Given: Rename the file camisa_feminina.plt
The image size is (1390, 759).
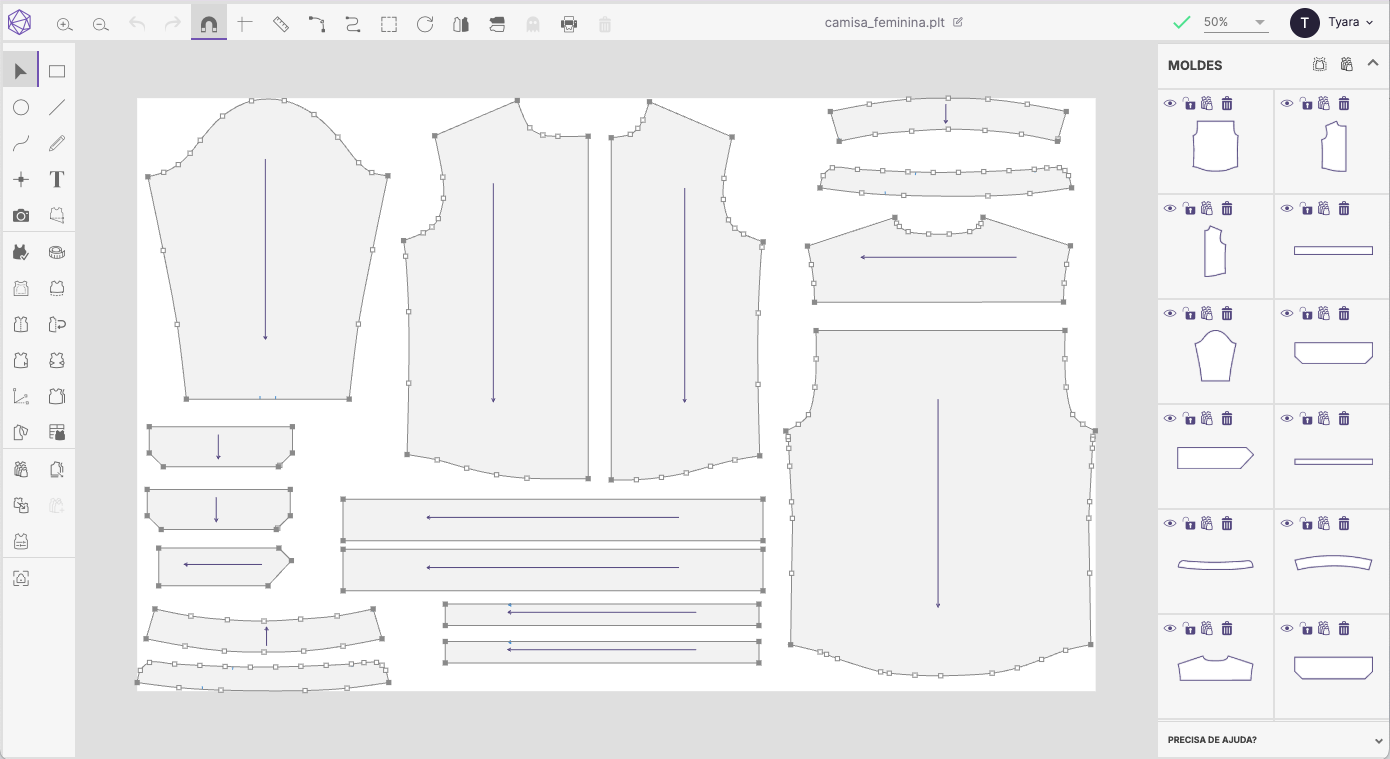Looking at the screenshot, I should click(x=957, y=22).
